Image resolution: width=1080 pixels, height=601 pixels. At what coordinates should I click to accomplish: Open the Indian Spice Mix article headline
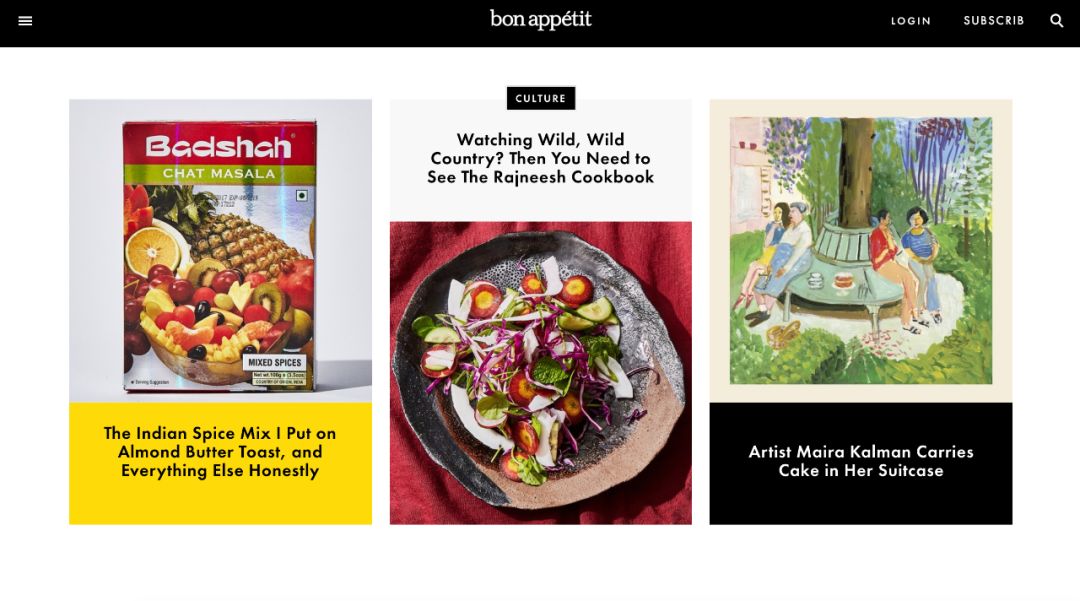coord(220,452)
